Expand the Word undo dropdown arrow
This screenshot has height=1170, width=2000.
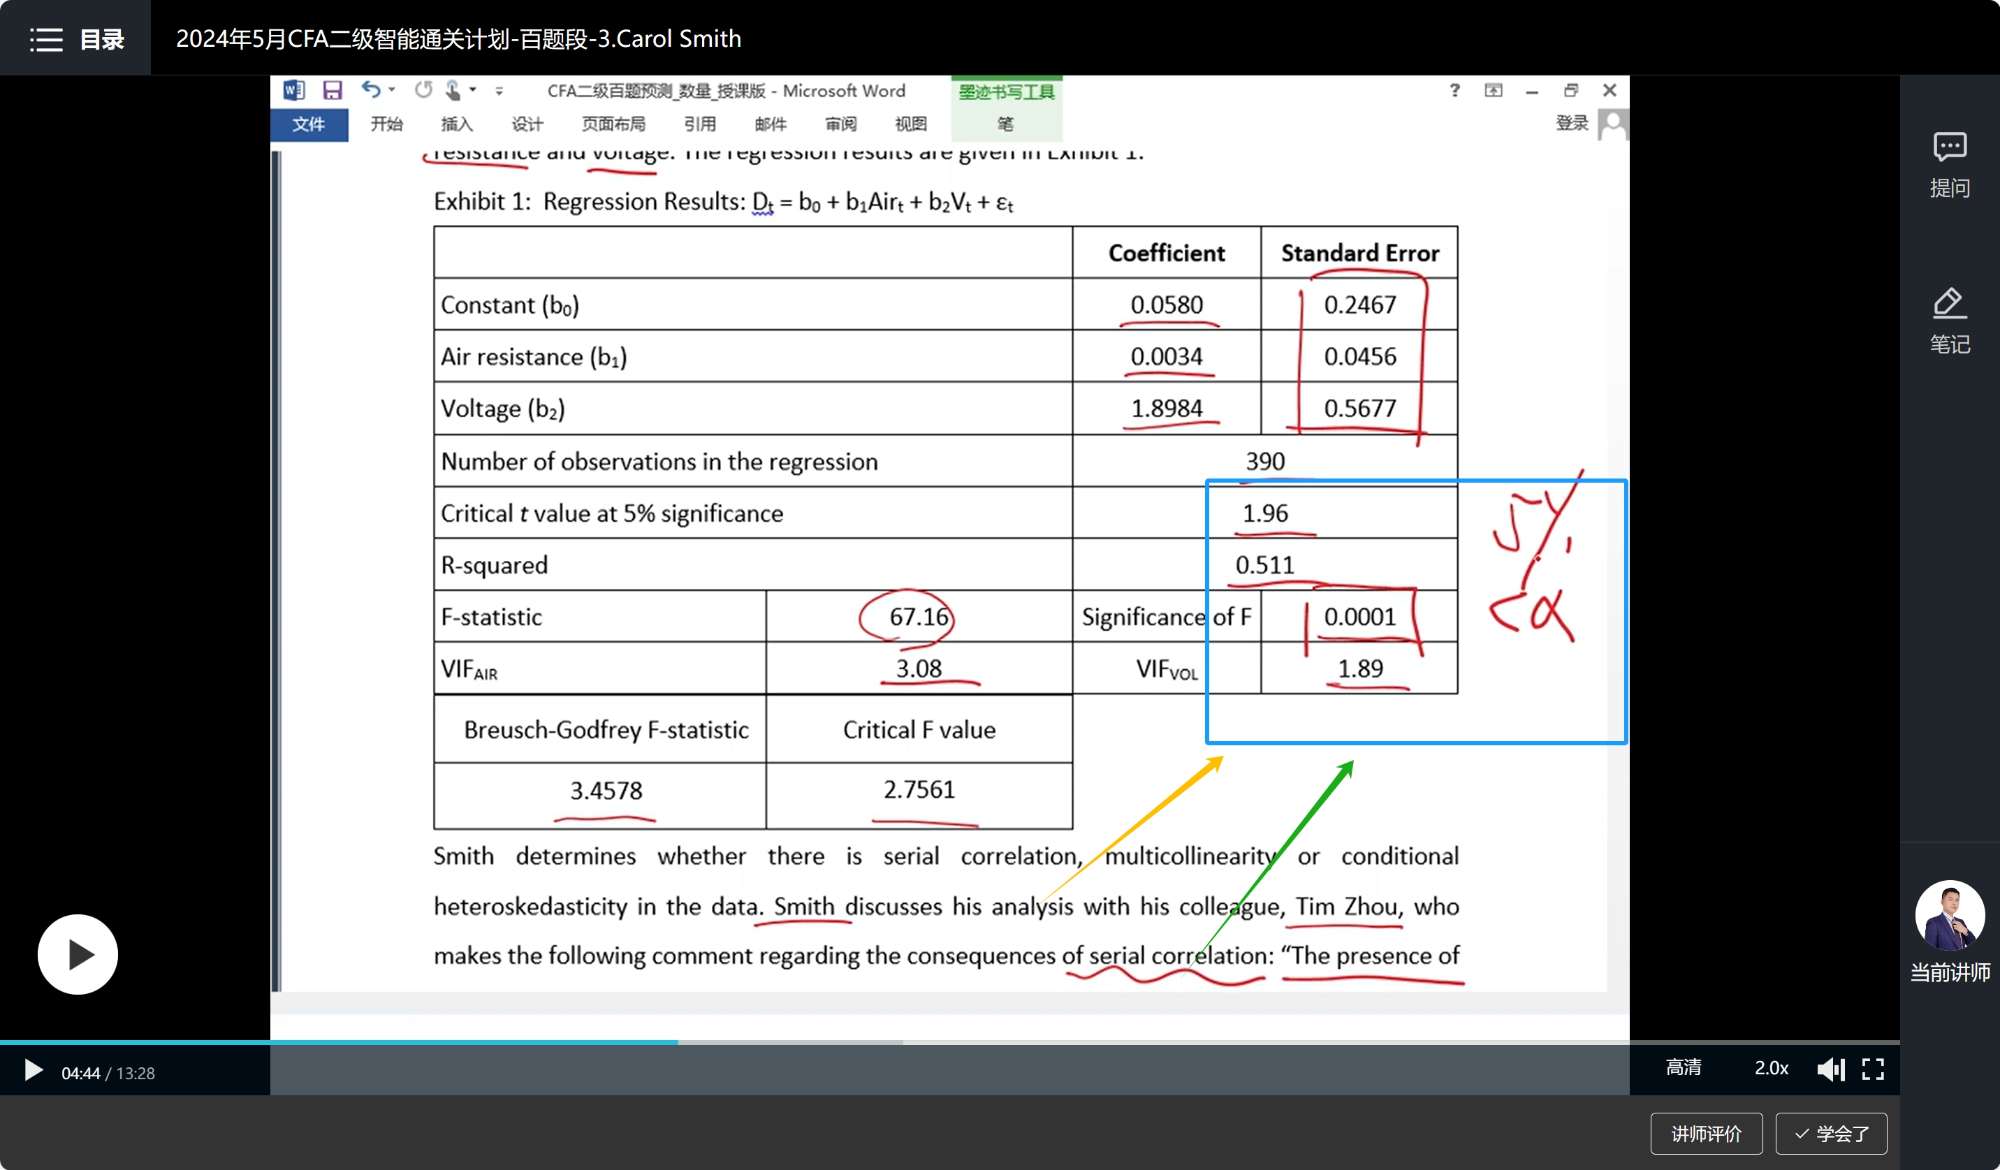(x=392, y=90)
